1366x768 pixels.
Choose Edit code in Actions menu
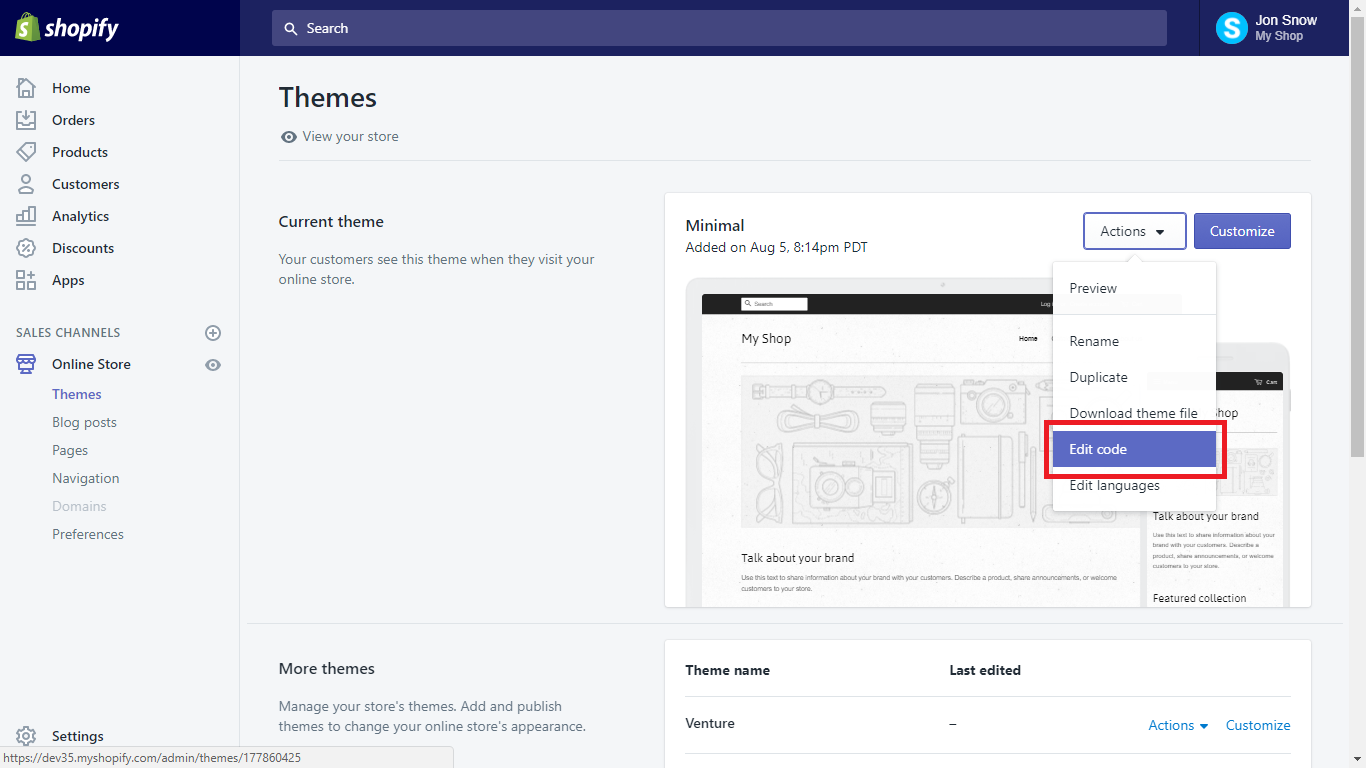[1134, 449]
